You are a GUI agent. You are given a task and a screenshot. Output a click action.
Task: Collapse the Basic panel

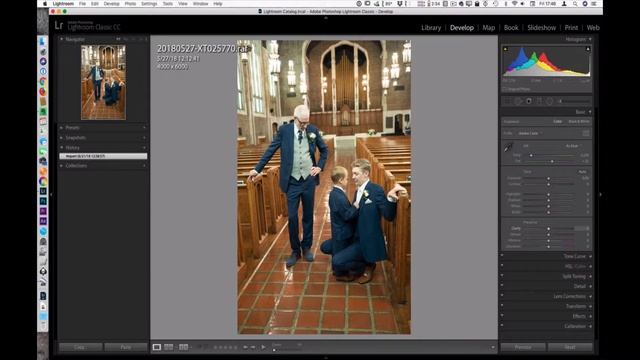tap(590, 112)
